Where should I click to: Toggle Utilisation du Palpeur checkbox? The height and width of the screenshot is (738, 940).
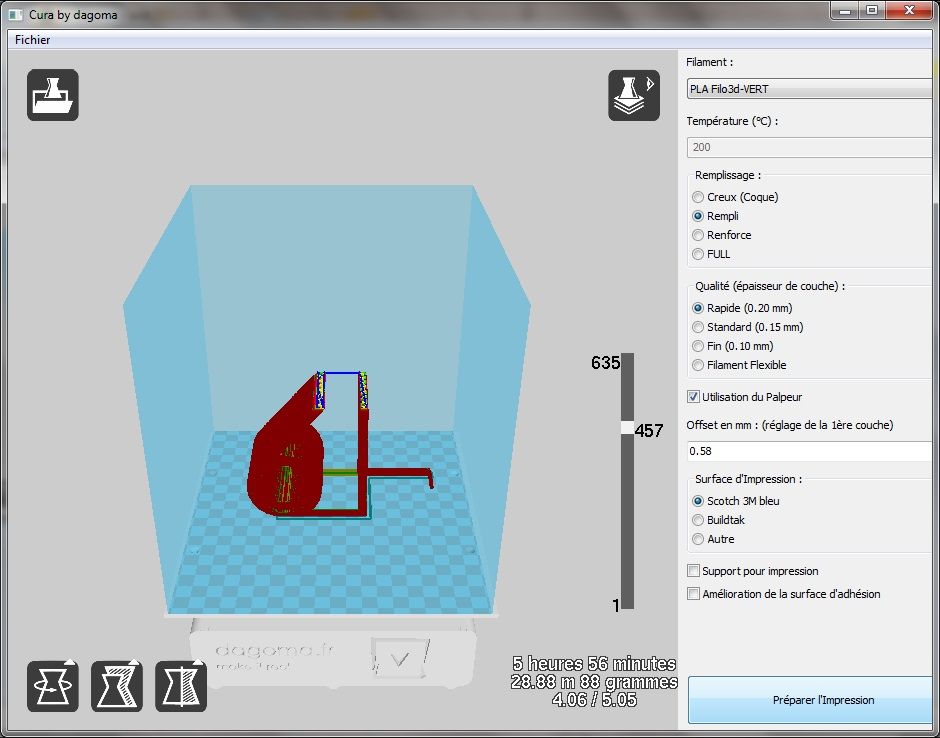[x=694, y=397]
